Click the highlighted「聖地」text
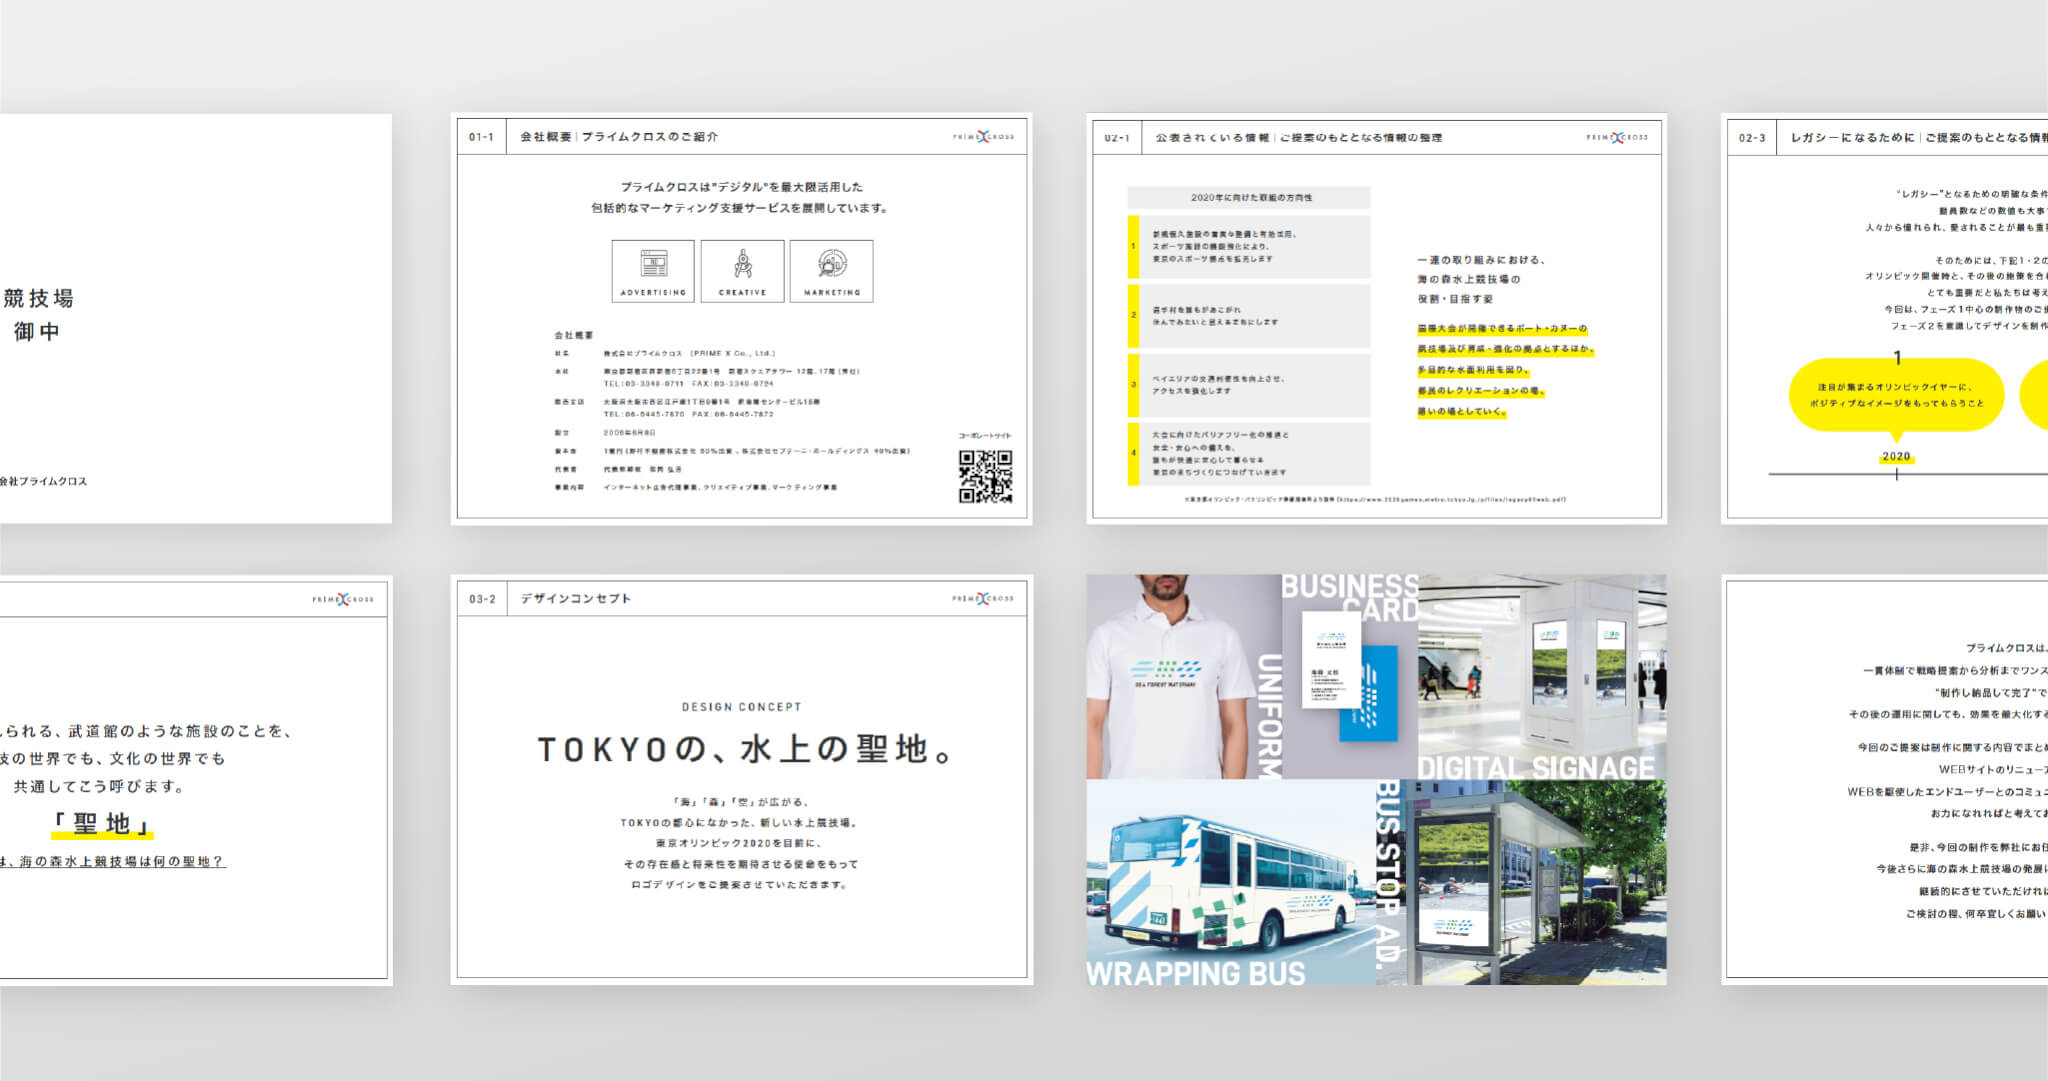Viewport: 2048px width, 1081px height. pos(102,824)
